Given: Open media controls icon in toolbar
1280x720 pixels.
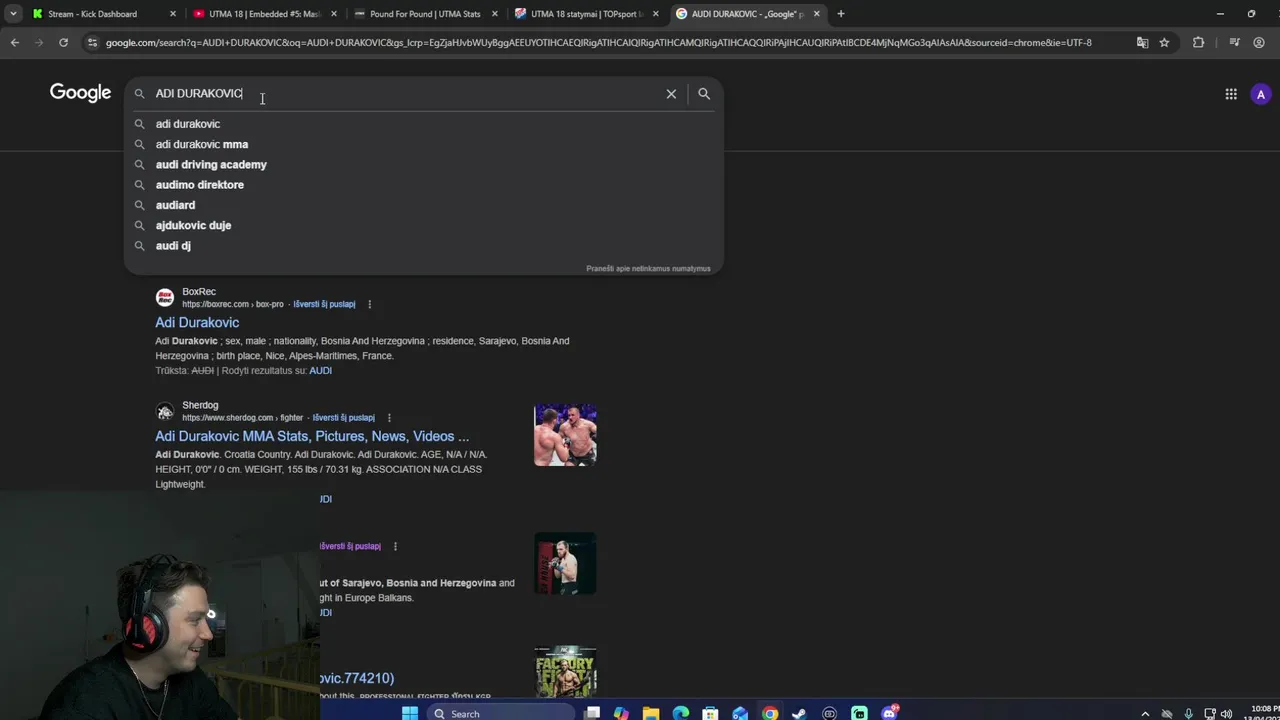Looking at the screenshot, I should tap(1234, 42).
